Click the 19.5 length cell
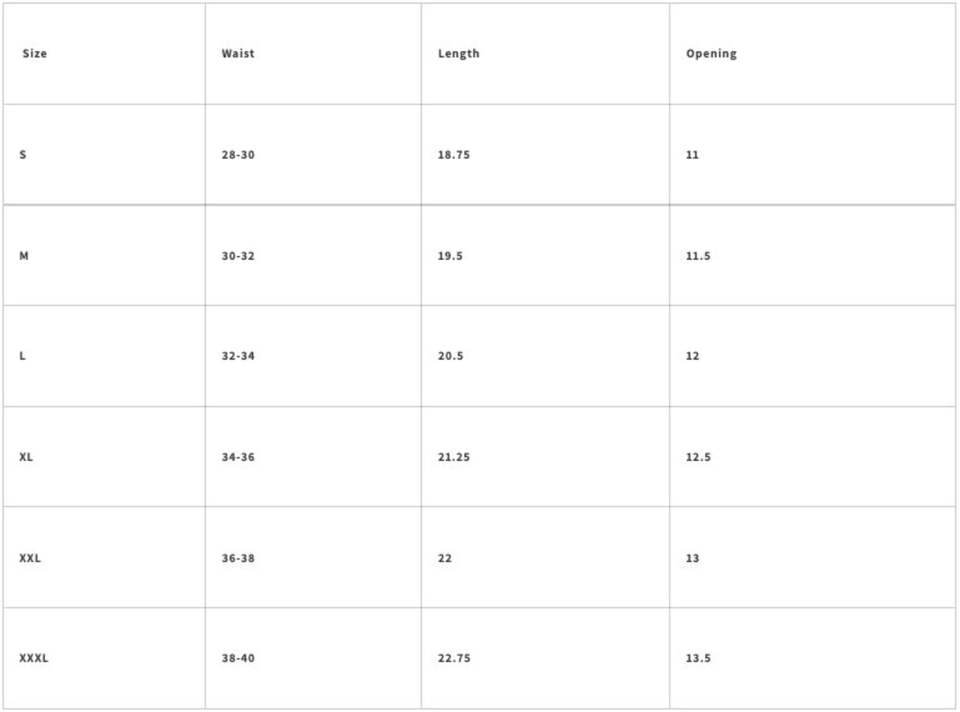The width and height of the screenshot is (960, 712). pos(450,256)
